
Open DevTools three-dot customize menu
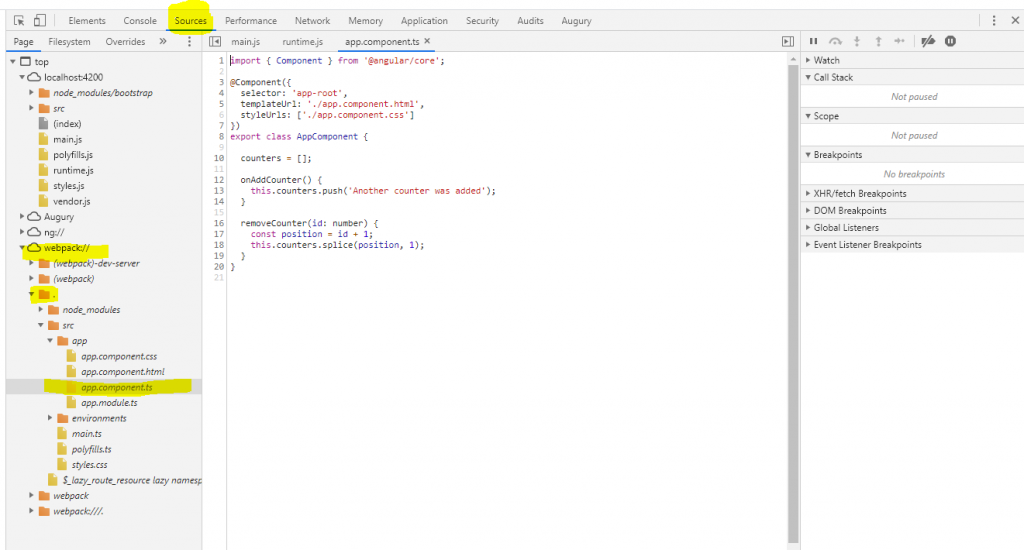(x=994, y=20)
